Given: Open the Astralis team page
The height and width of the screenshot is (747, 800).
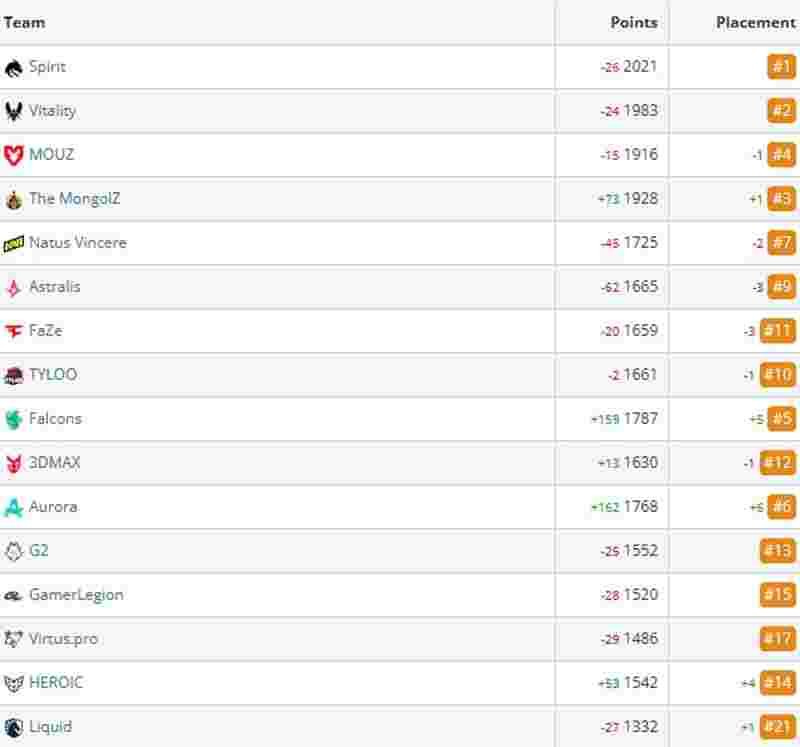Looking at the screenshot, I should pos(55,287).
